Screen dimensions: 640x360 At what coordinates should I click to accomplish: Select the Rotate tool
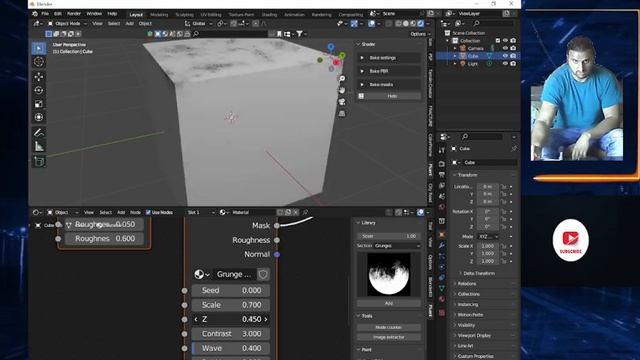(39, 90)
